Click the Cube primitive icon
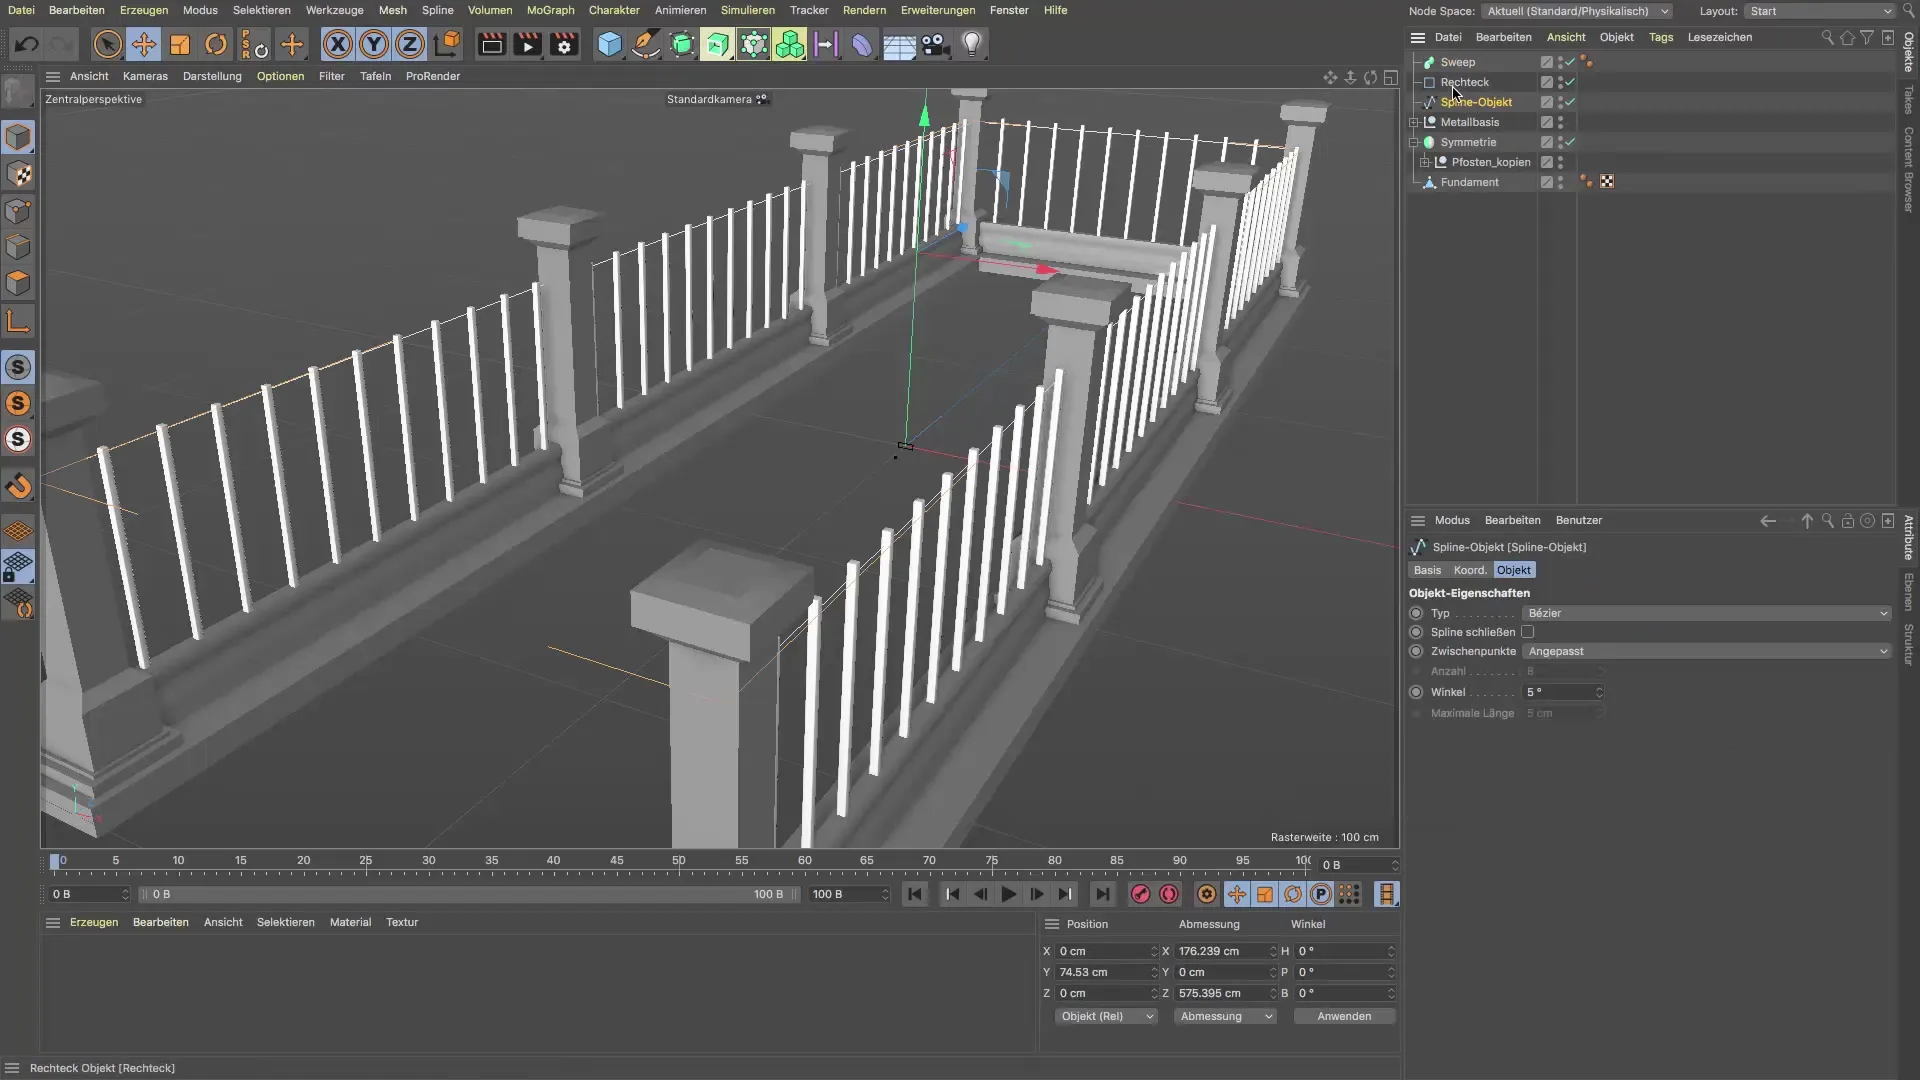1920x1080 pixels. tap(609, 44)
